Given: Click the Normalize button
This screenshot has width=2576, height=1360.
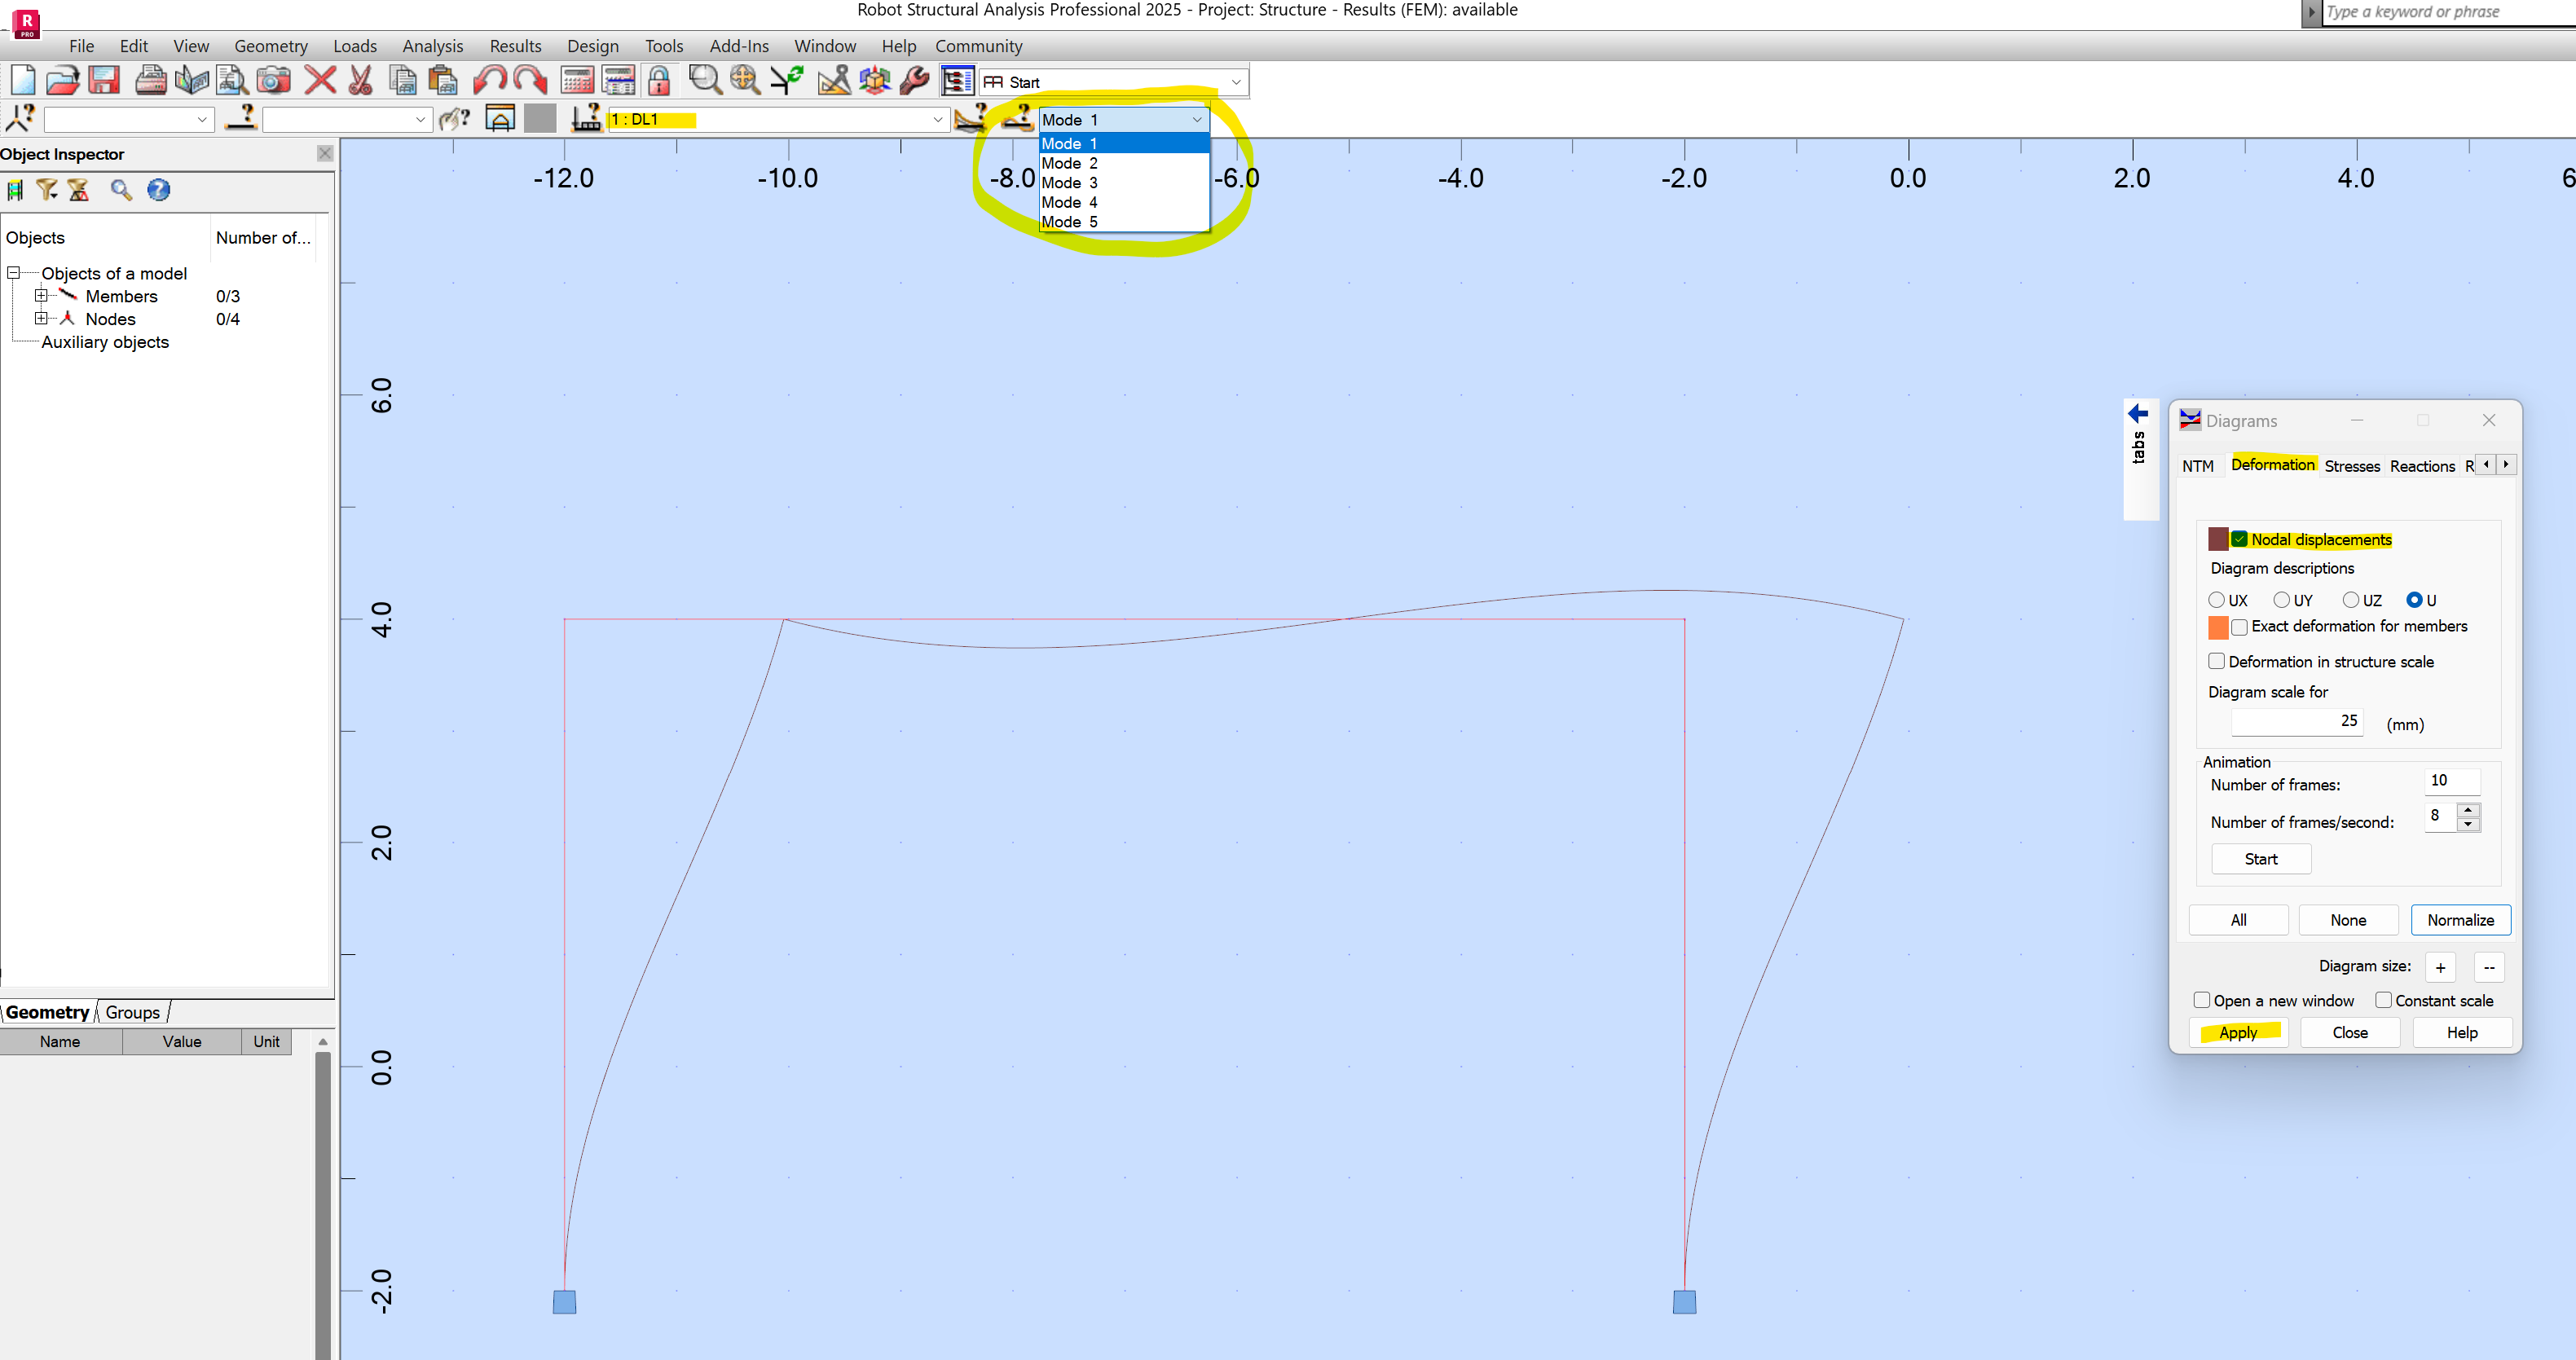Looking at the screenshot, I should click(2460, 920).
